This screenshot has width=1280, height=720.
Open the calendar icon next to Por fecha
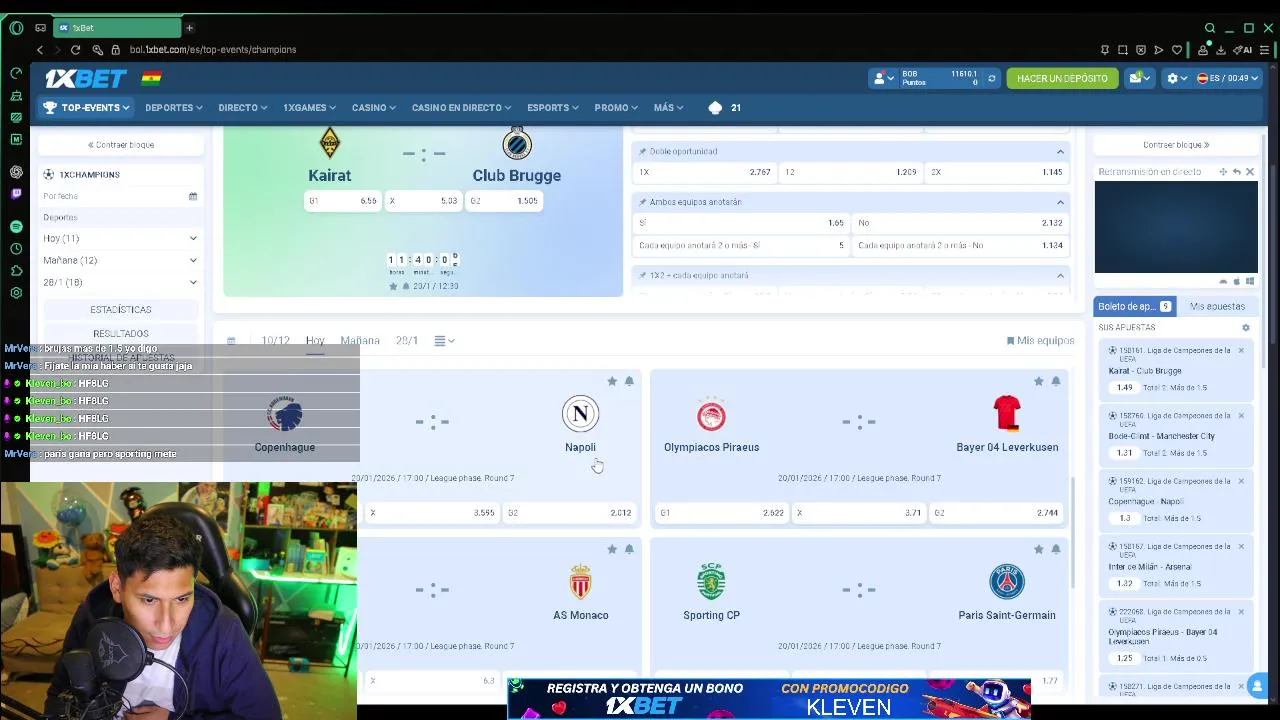coord(193,196)
